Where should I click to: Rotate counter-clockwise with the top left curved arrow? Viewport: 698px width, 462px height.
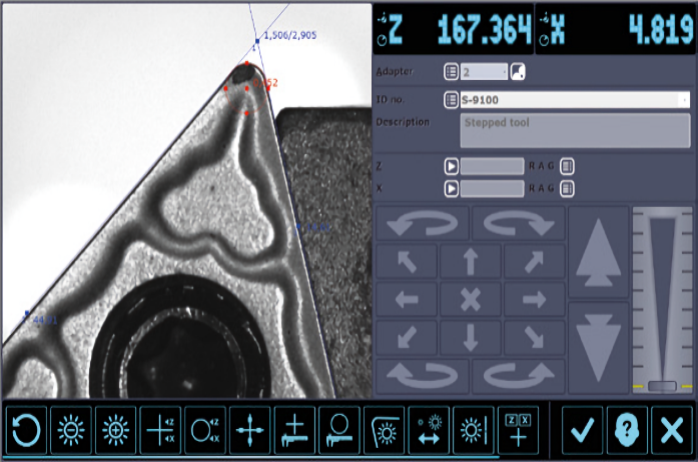[422, 224]
